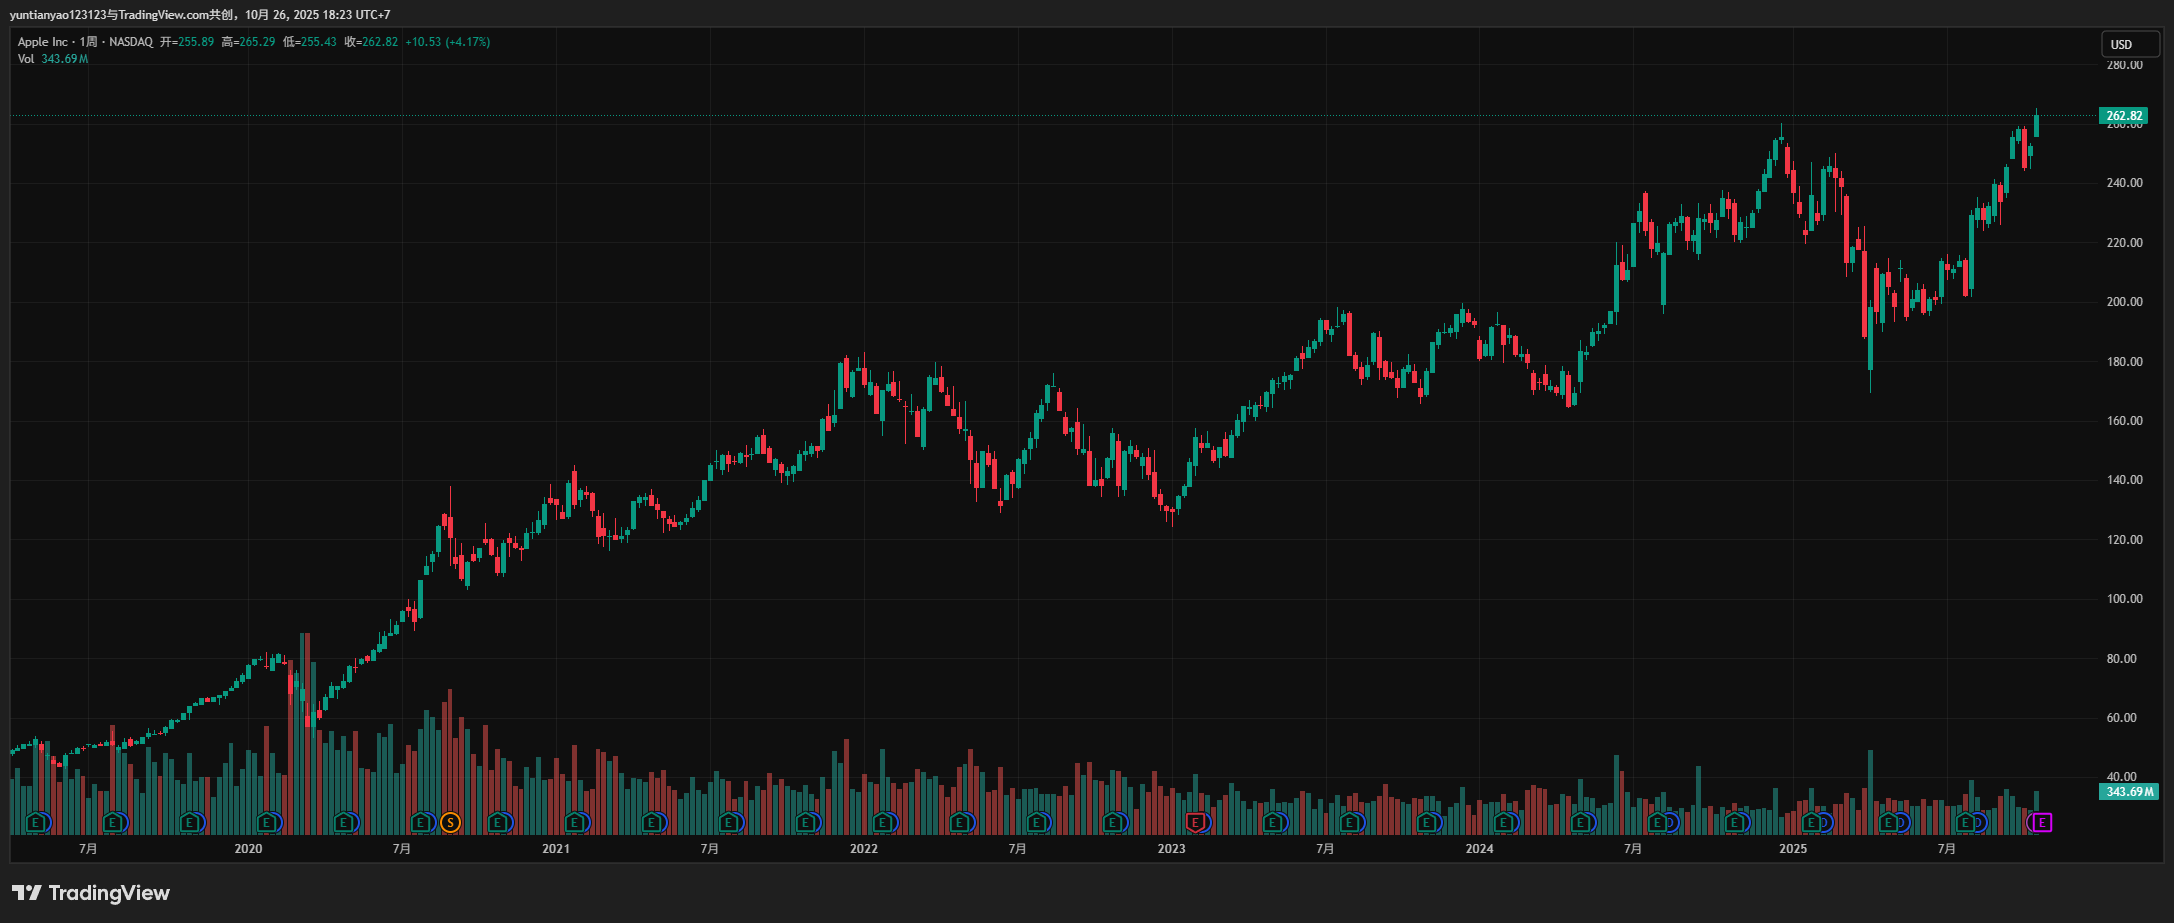
Task: Click the high price value 265.29
Action: click(257, 42)
